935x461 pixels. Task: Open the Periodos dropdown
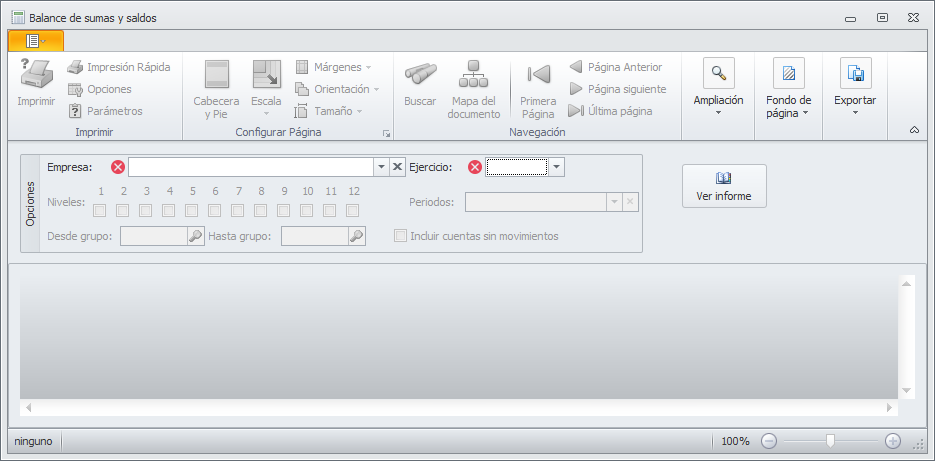[615, 202]
